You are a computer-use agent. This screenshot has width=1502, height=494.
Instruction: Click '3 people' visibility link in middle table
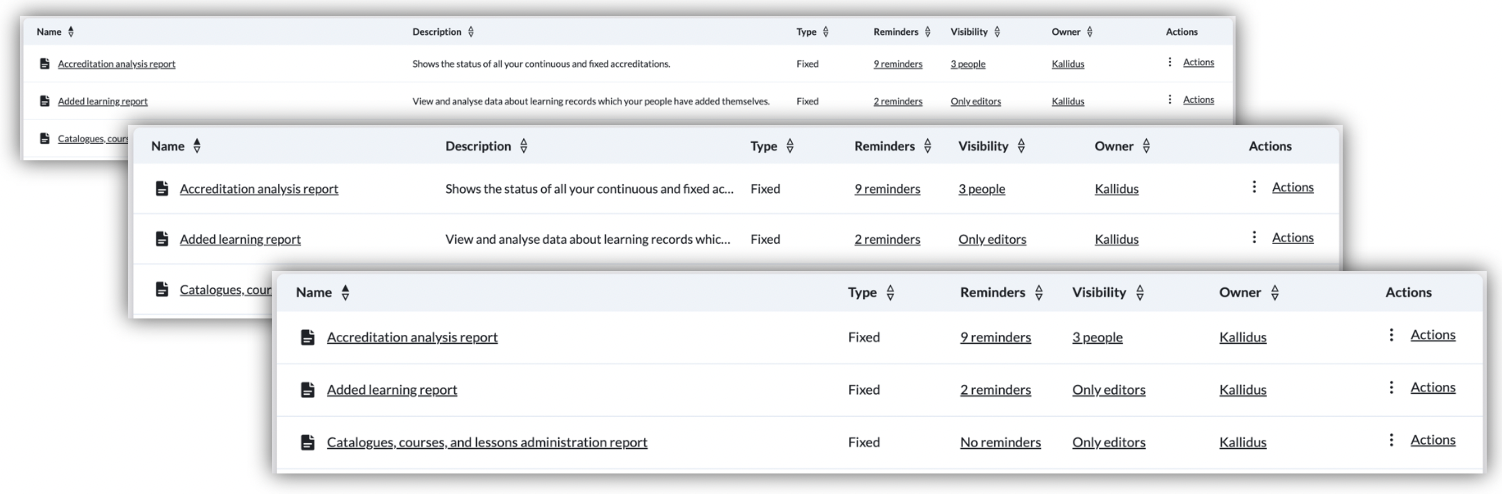point(981,190)
